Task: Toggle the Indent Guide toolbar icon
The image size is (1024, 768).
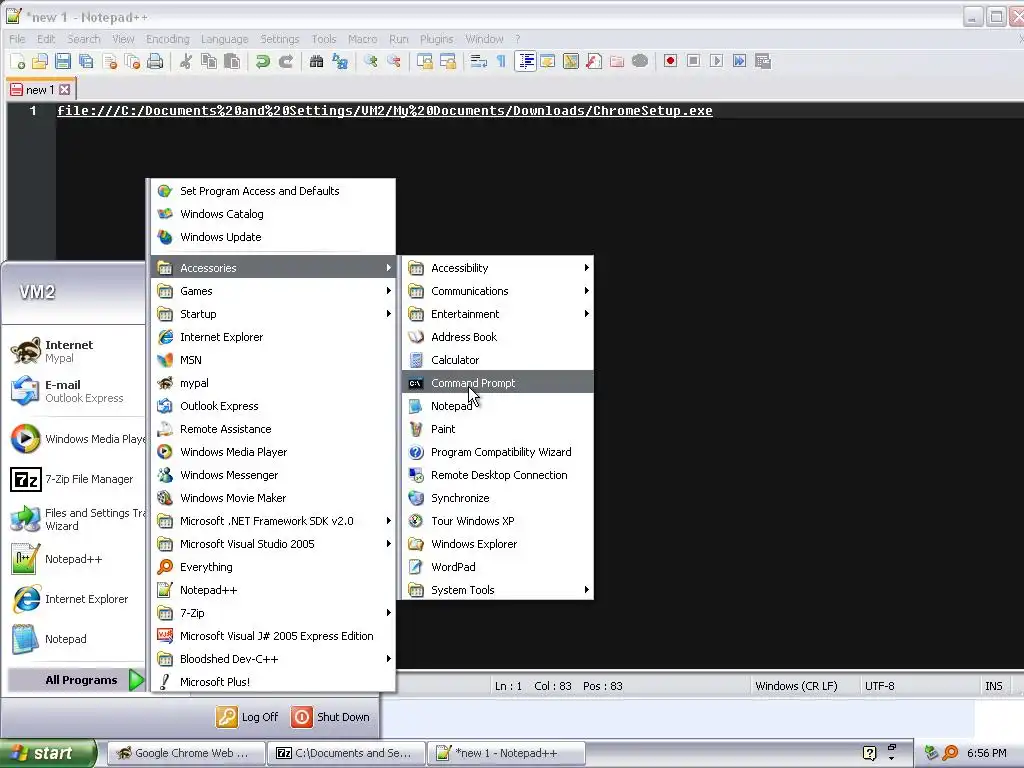Action: coord(525,61)
